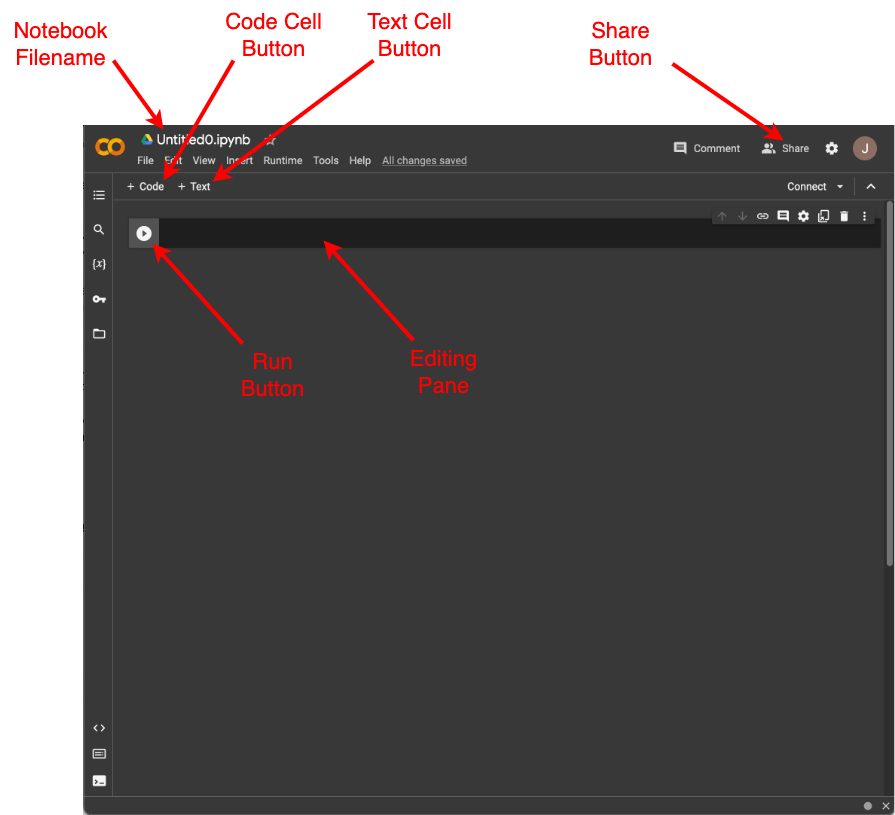Open the File menu
This screenshot has height=815, width=895.
click(x=145, y=160)
